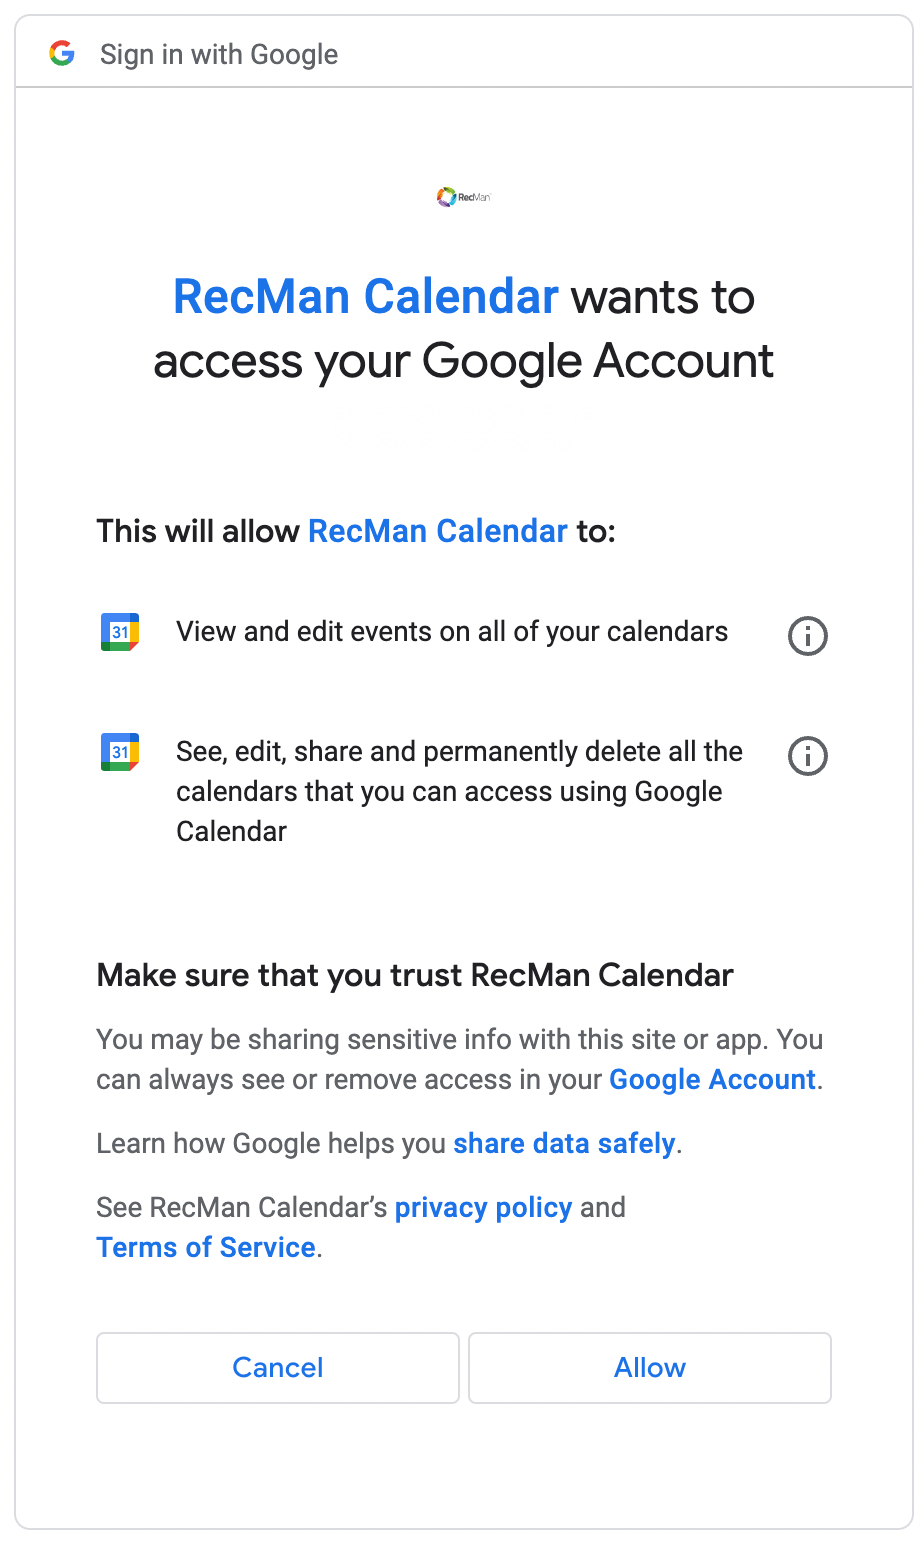Click 'access your Google Account' heading text
Screen dimensions: 924x1542
pos(463,361)
